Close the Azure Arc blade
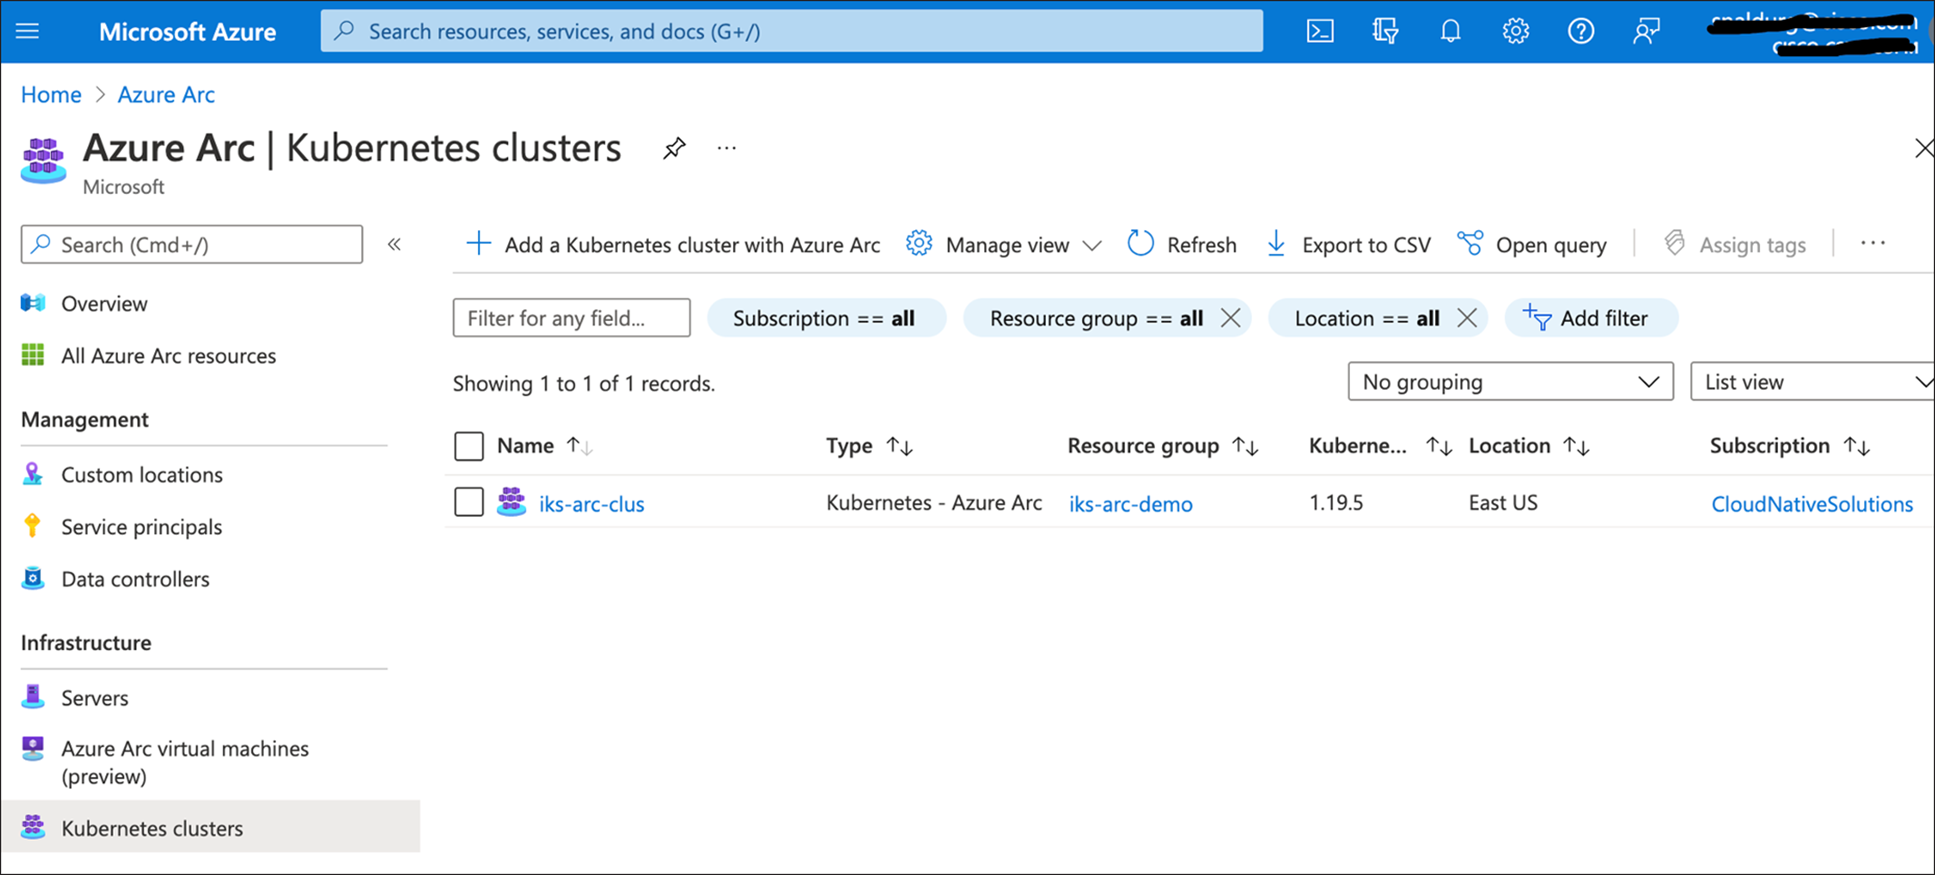 coord(1923,148)
